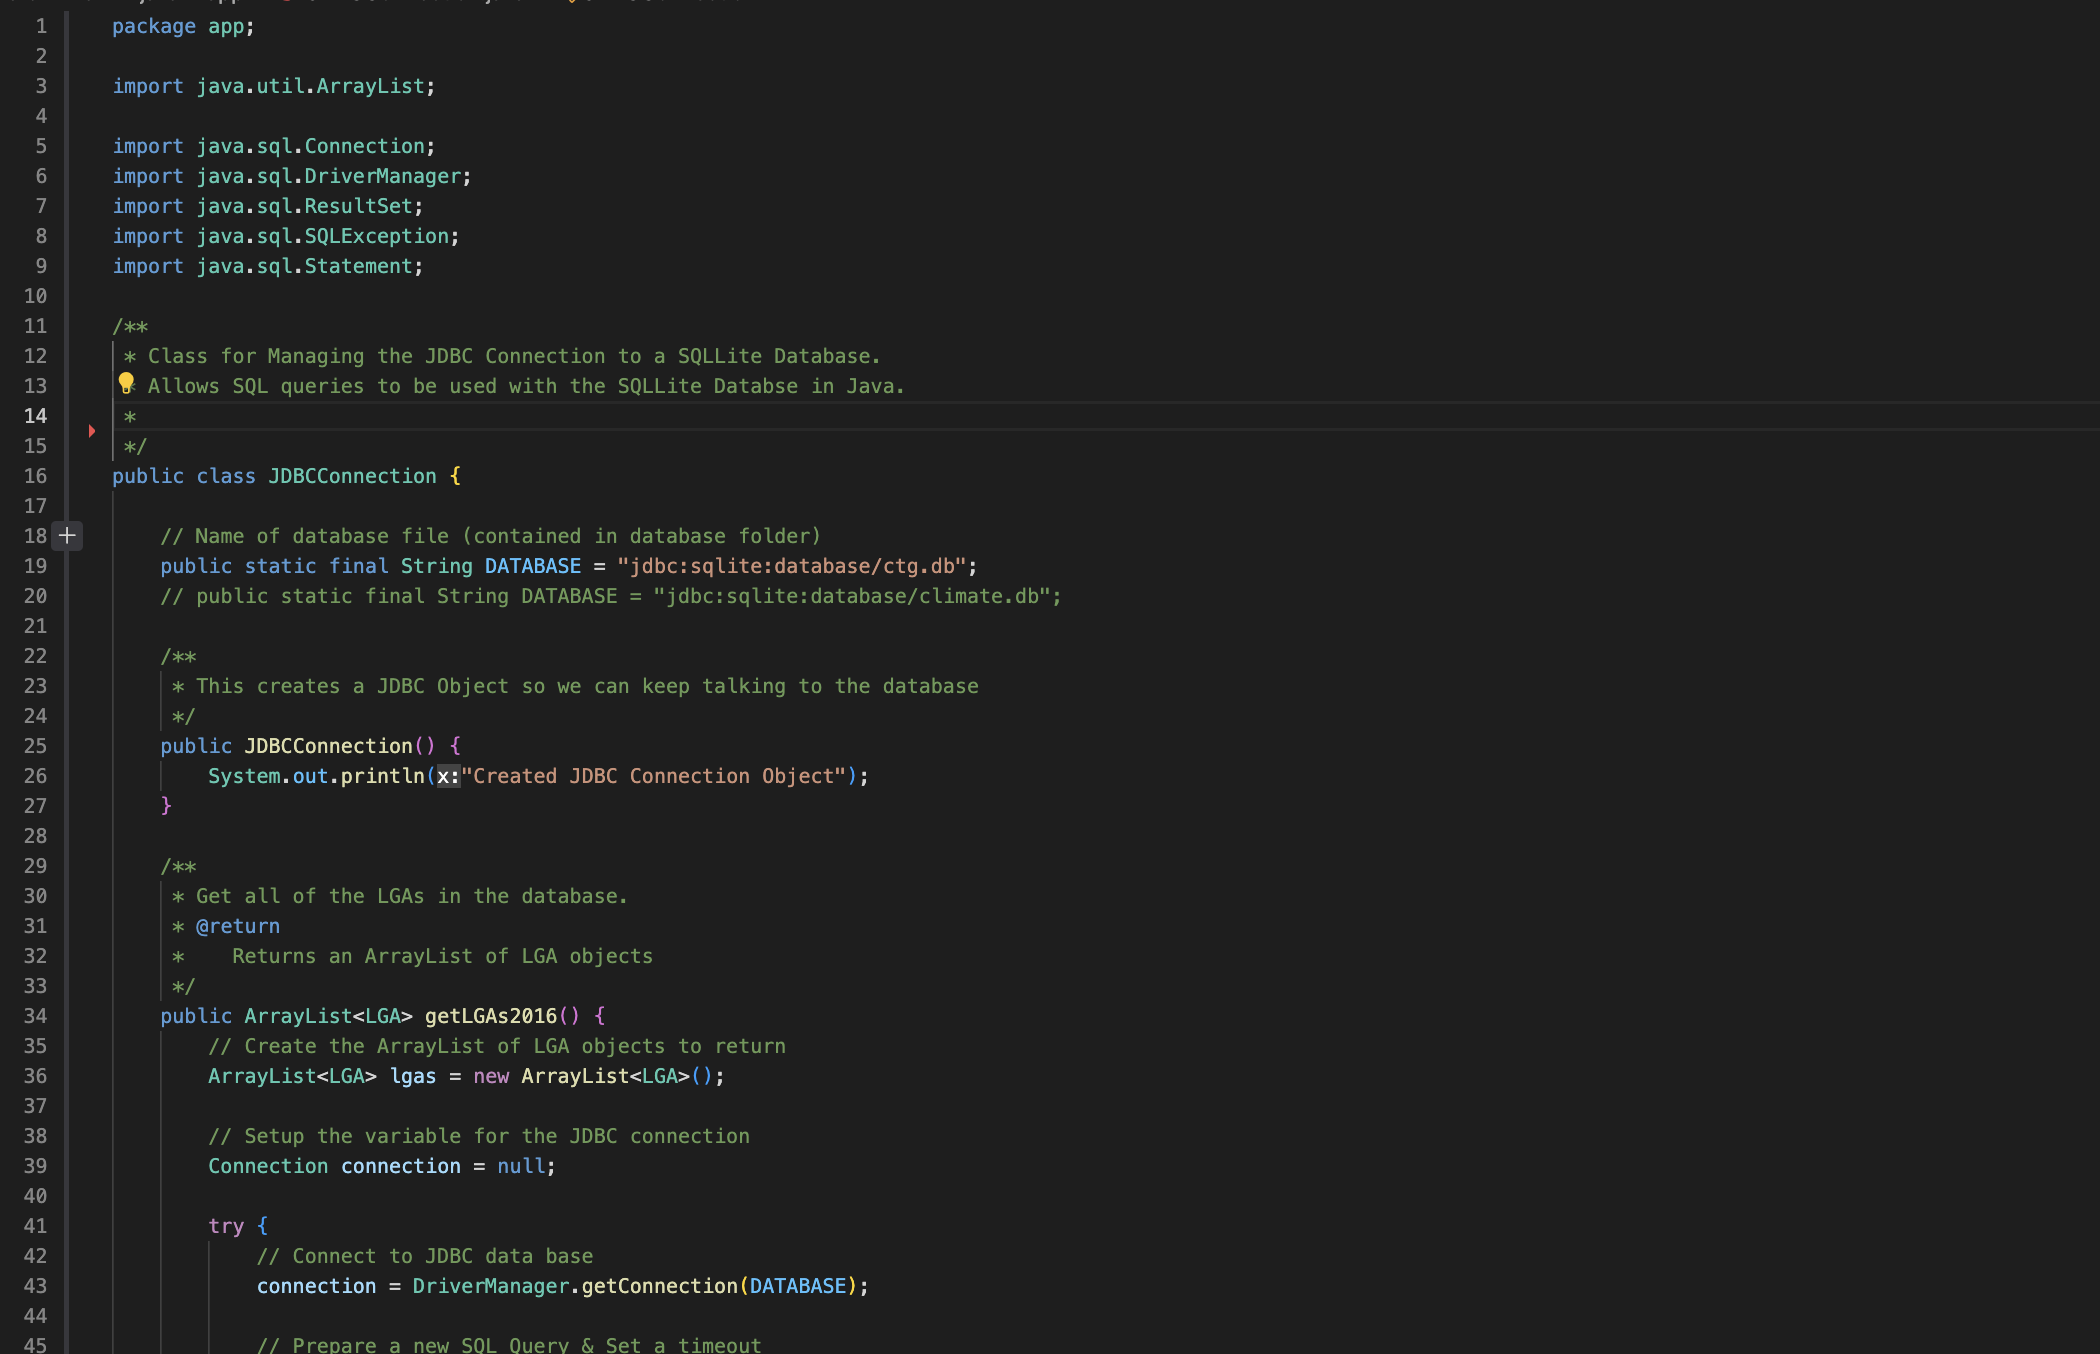Click the empty current line 14 after the asterisk

(x=400, y=416)
